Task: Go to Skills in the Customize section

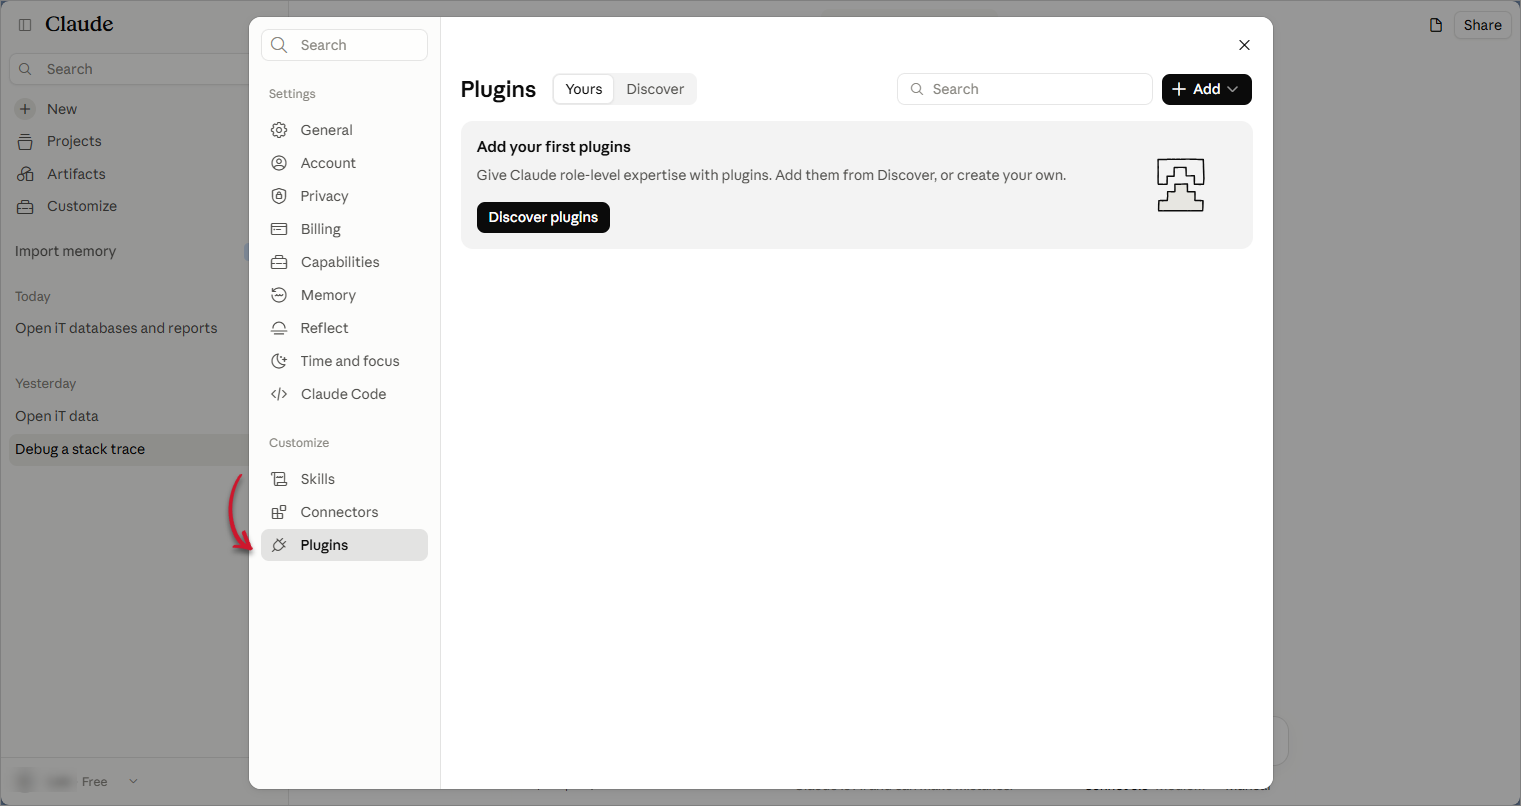Action: tap(344, 479)
